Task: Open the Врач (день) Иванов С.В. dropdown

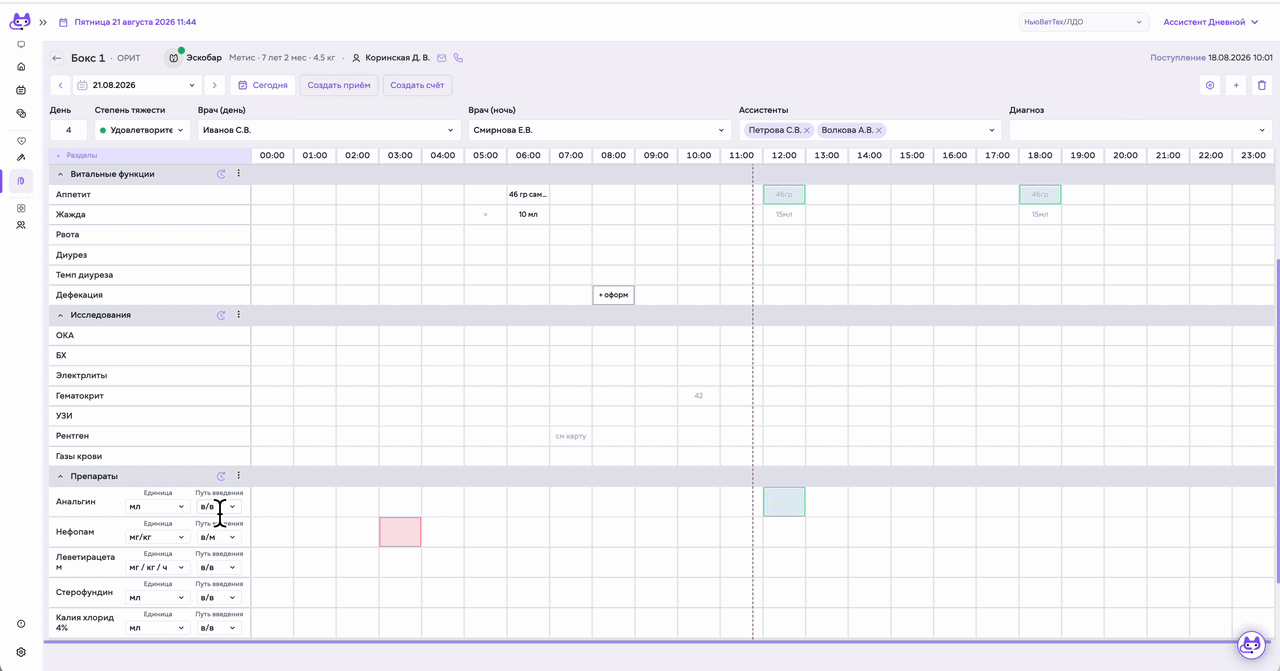Action: pyautogui.click(x=328, y=130)
